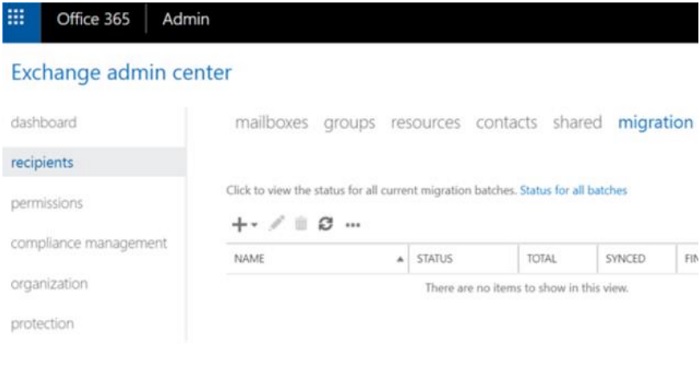Click the new migration batch plus icon
This screenshot has width=700, height=380.
(x=239, y=224)
